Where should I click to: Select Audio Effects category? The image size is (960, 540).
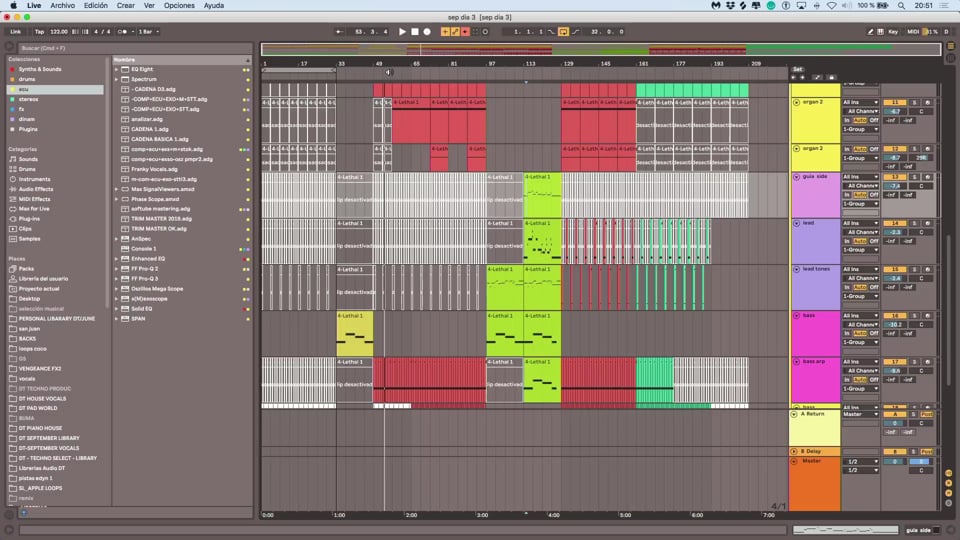click(34, 189)
